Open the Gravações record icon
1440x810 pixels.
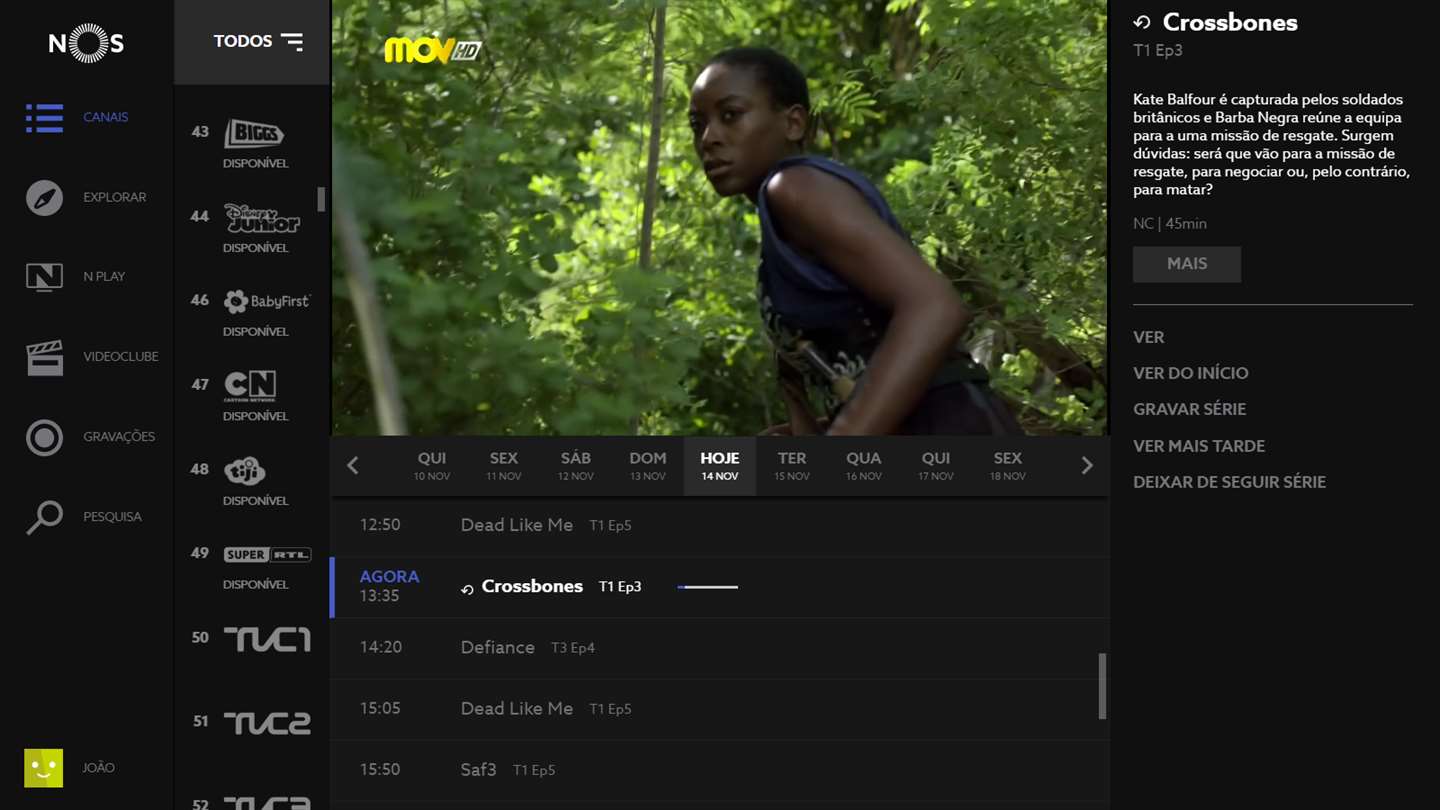click(44, 437)
